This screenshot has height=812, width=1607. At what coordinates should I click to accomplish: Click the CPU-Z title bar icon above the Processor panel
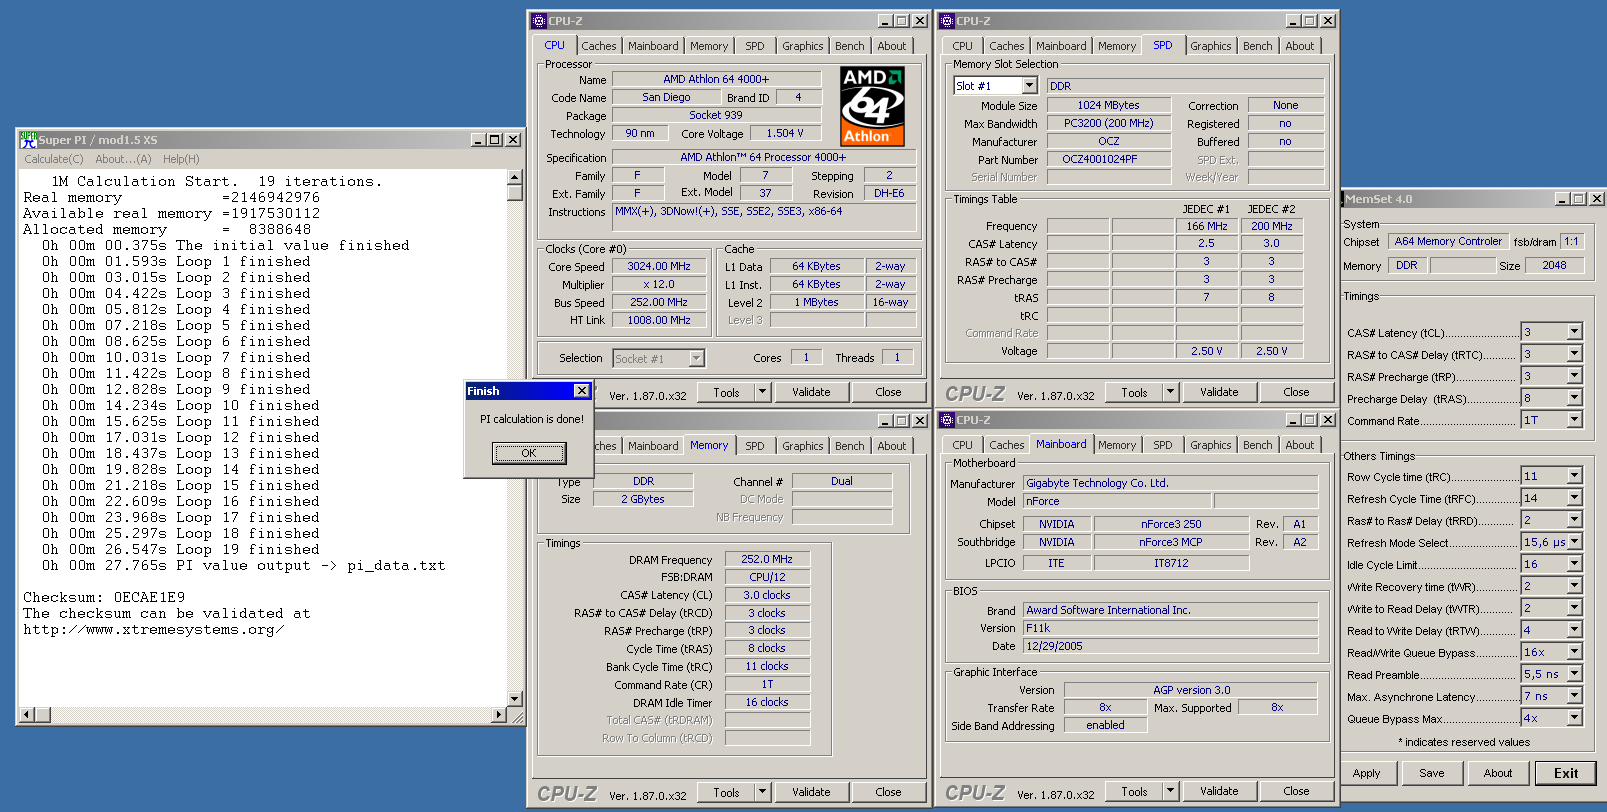539,21
